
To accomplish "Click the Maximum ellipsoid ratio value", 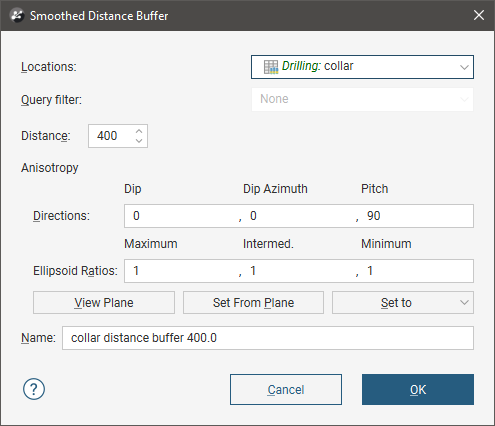I will coord(182,271).
